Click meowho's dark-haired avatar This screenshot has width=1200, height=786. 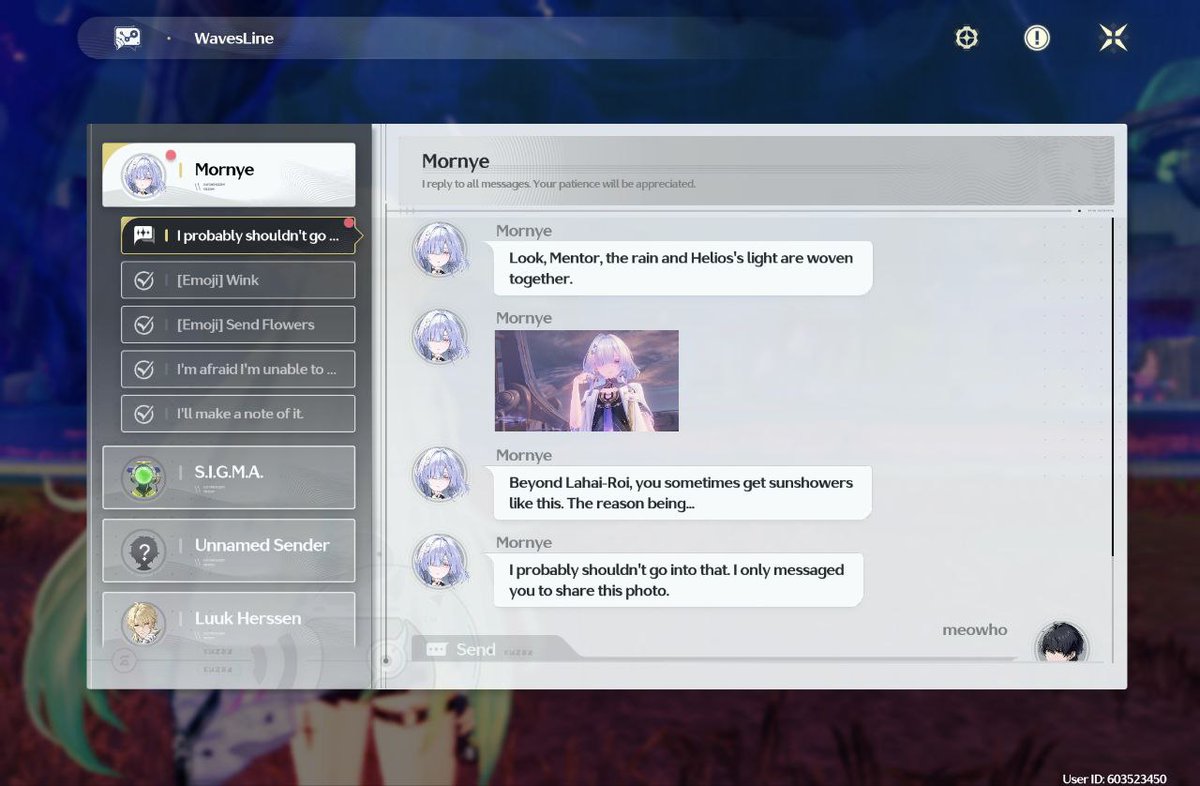(x=1061, y=642)
